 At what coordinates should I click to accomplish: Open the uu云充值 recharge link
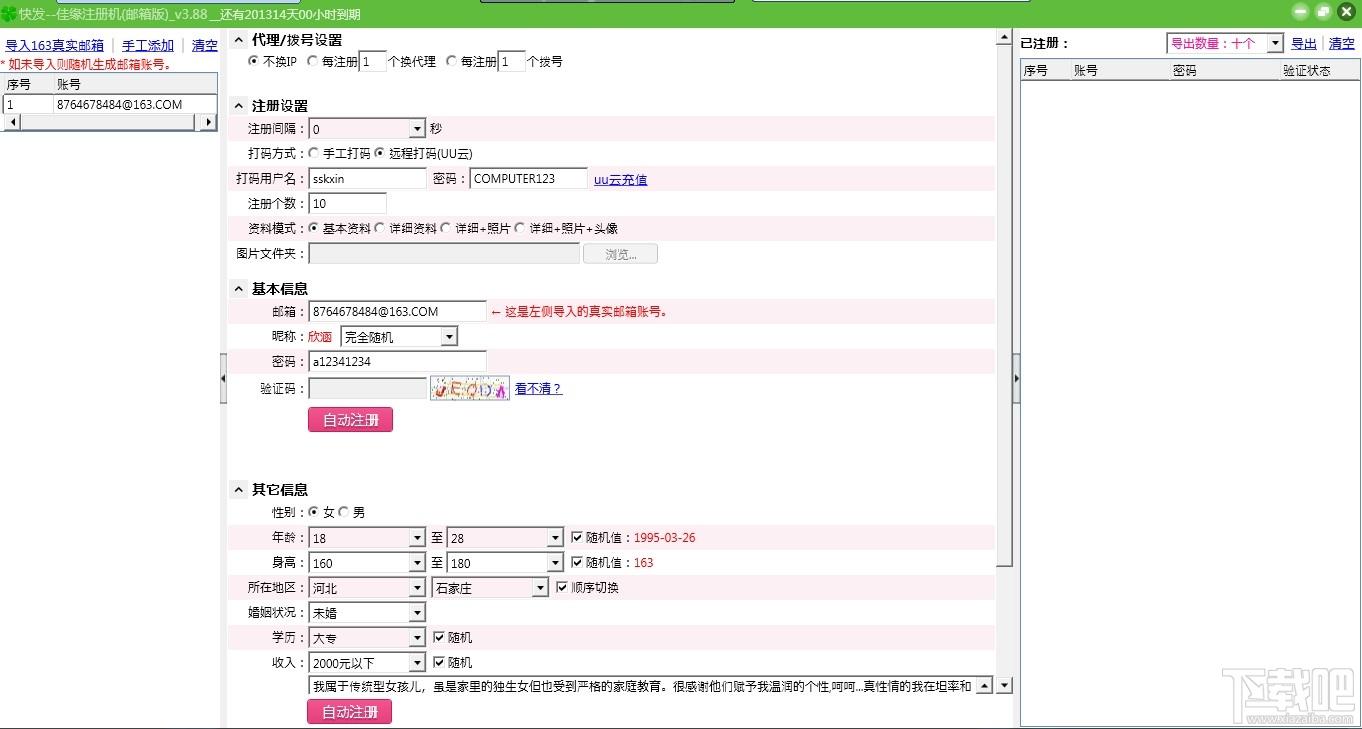click(x=620, y=179)
